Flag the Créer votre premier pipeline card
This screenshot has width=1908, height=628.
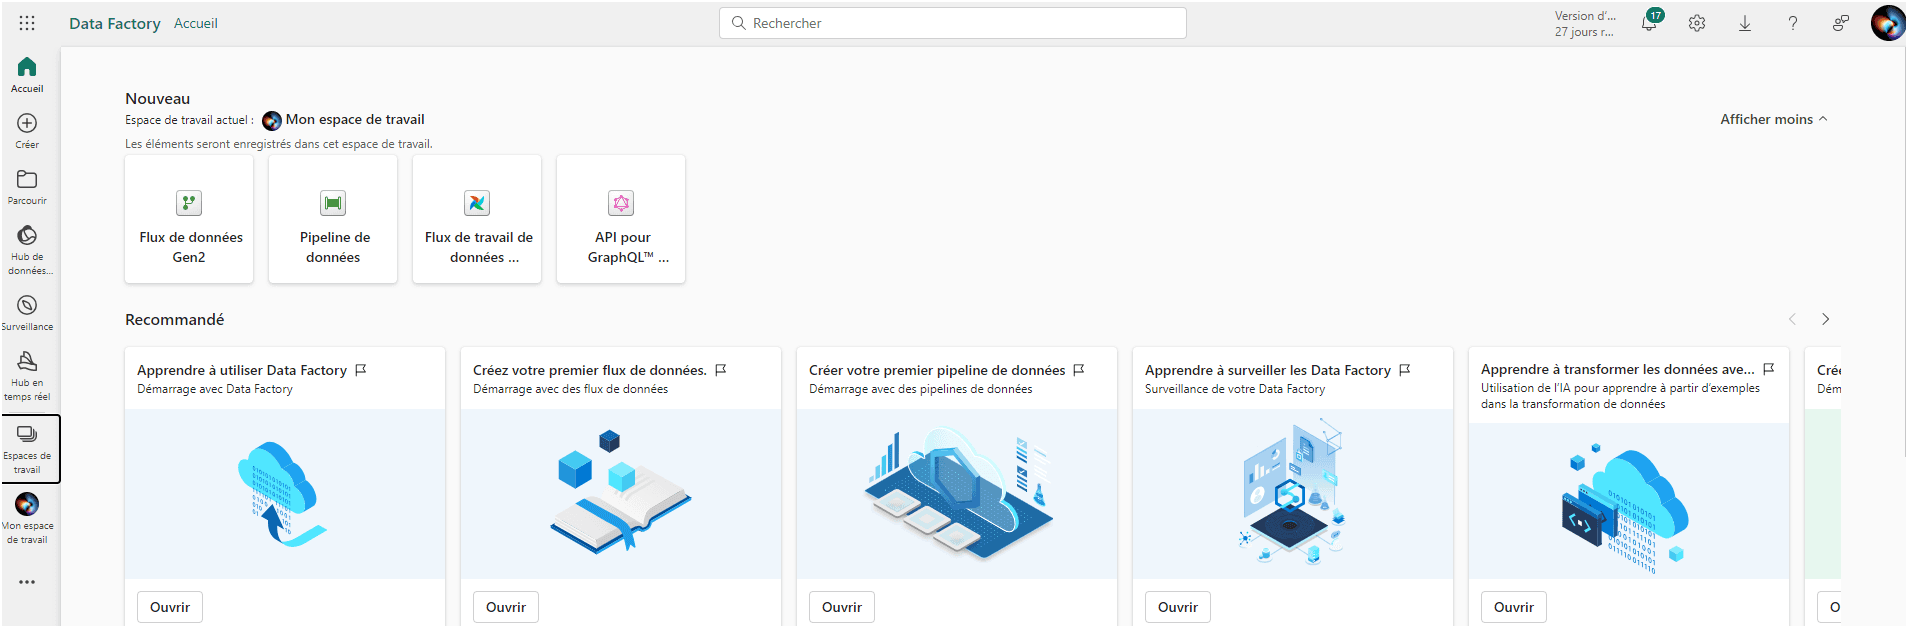coord(1079,370)
